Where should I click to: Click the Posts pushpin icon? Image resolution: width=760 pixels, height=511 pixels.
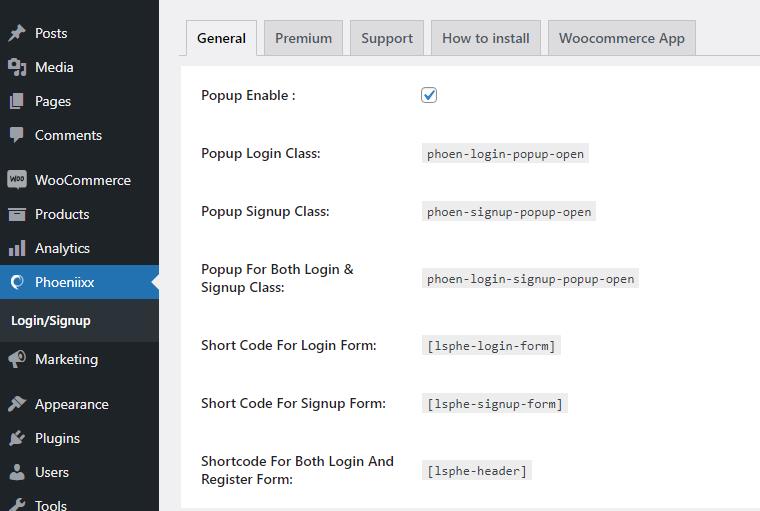coord(17,33)
